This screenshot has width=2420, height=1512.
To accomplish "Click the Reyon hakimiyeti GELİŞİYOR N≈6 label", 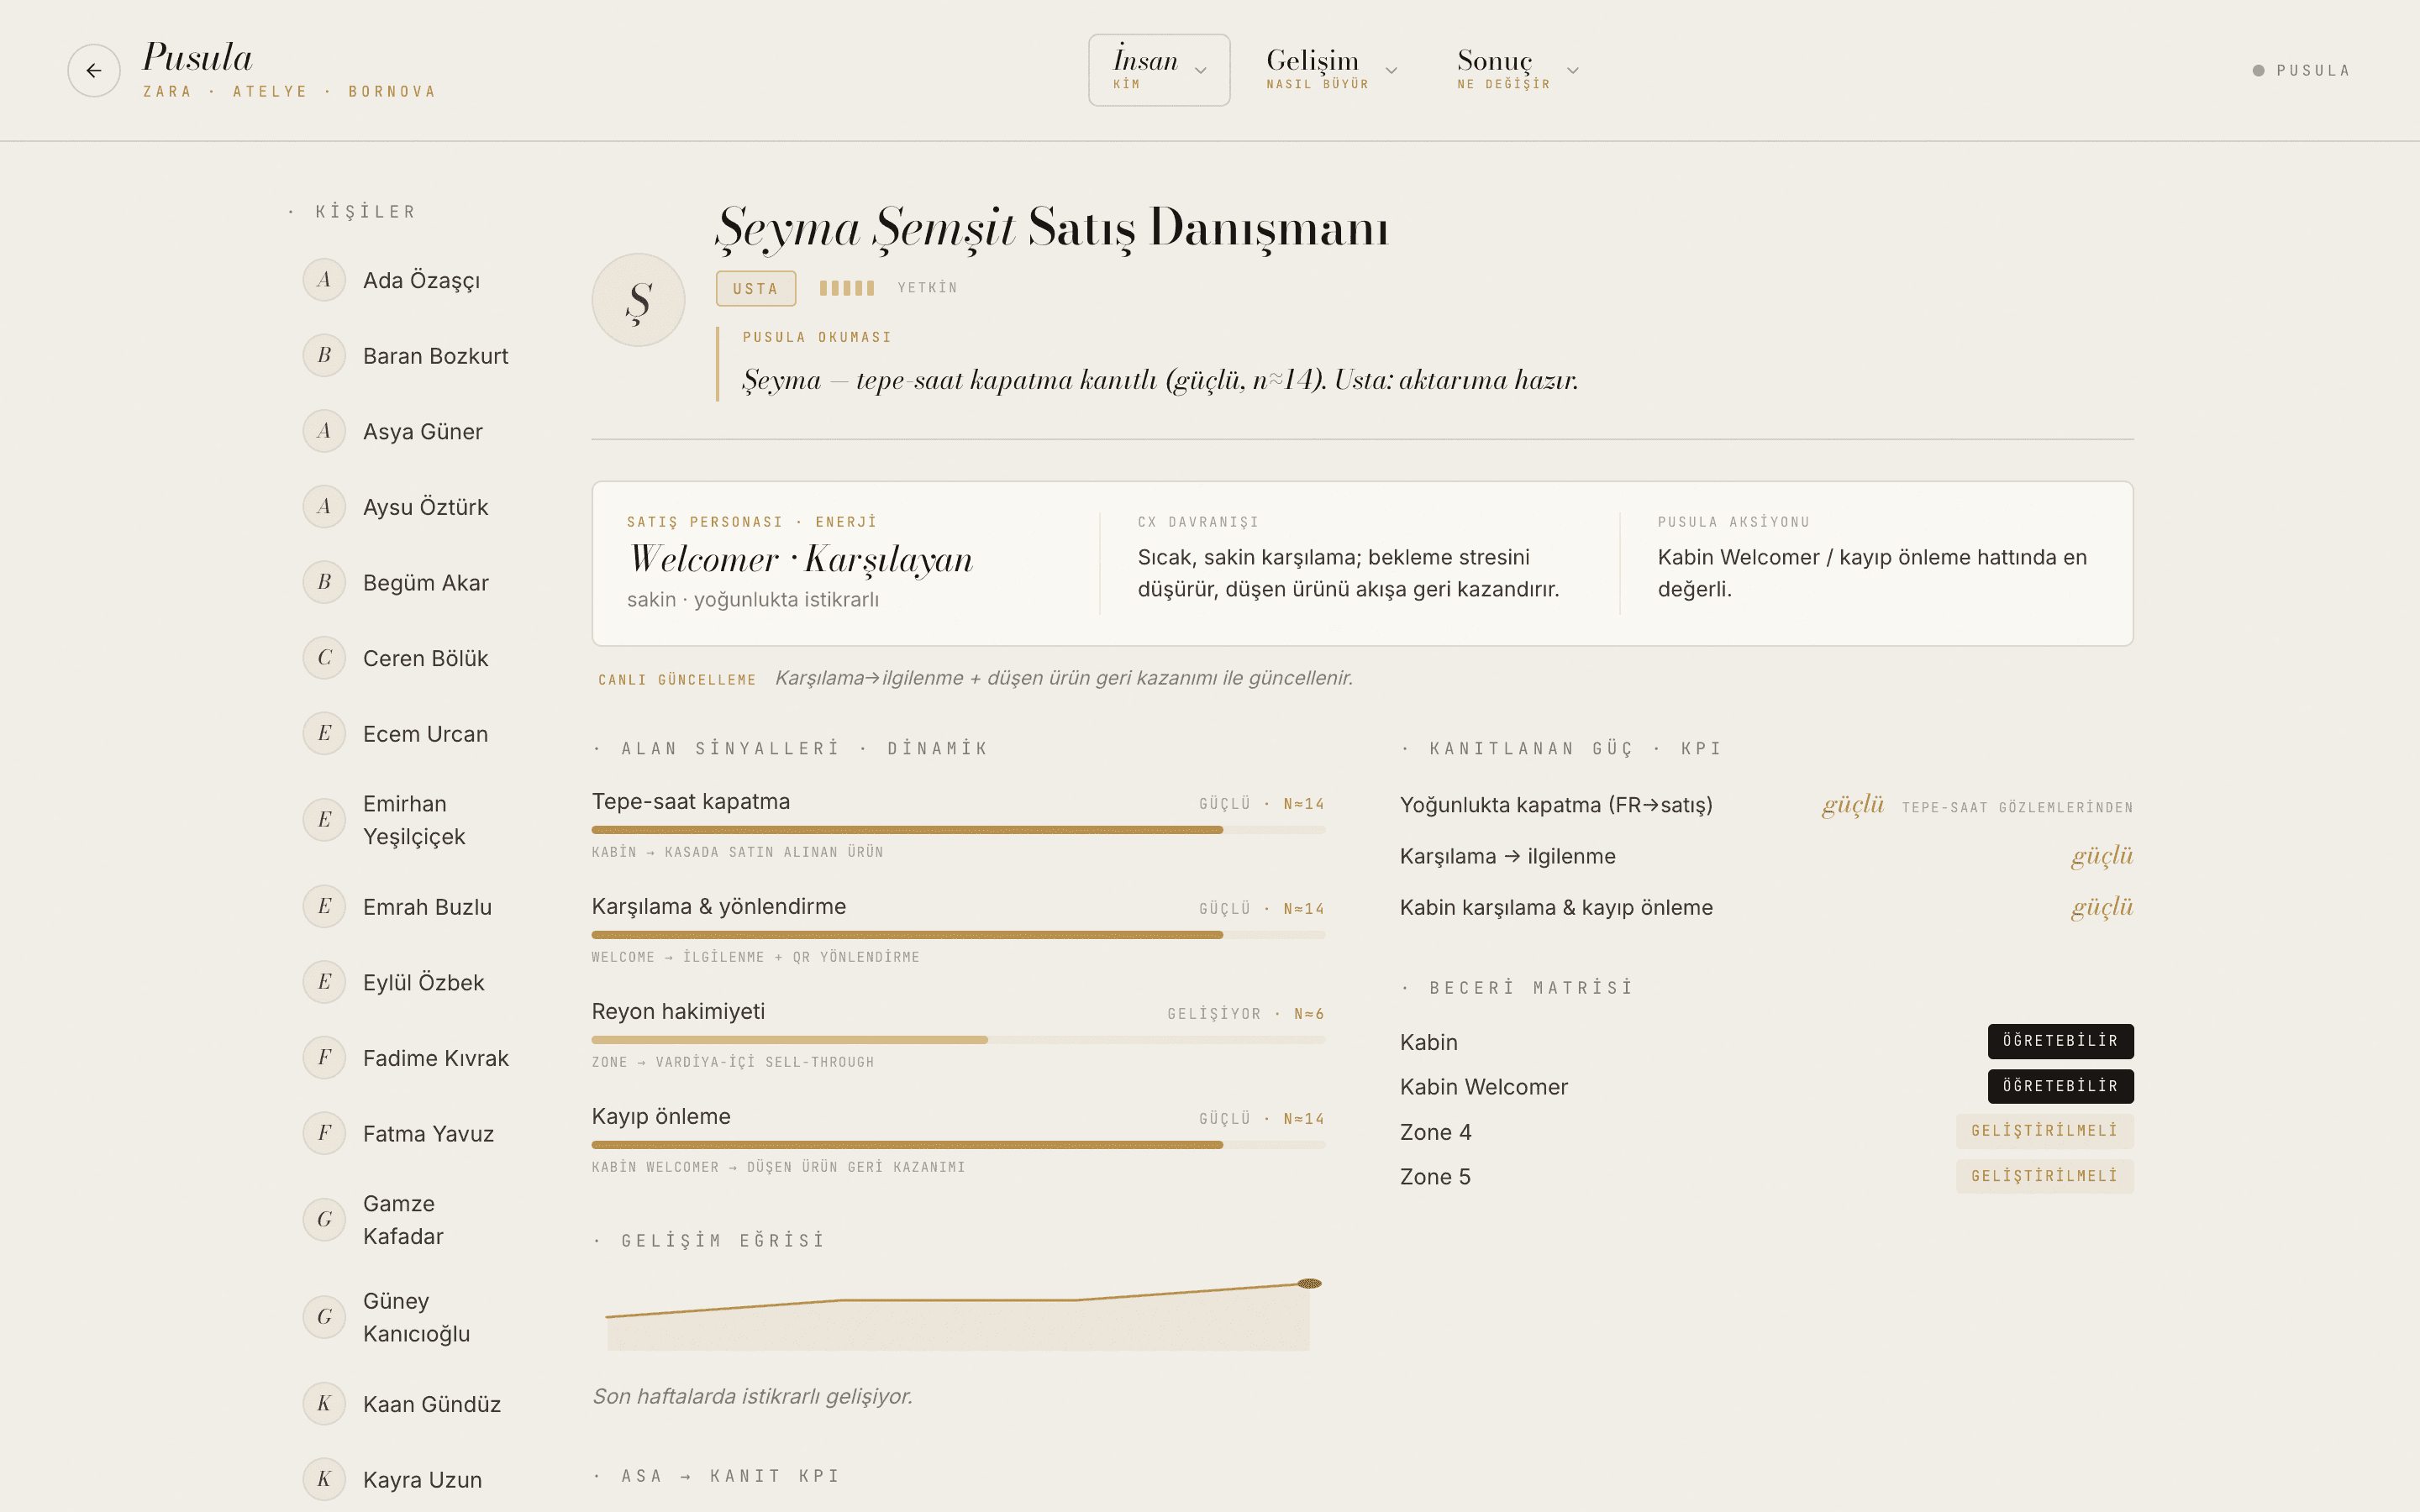I will tap(1246, 1014).
